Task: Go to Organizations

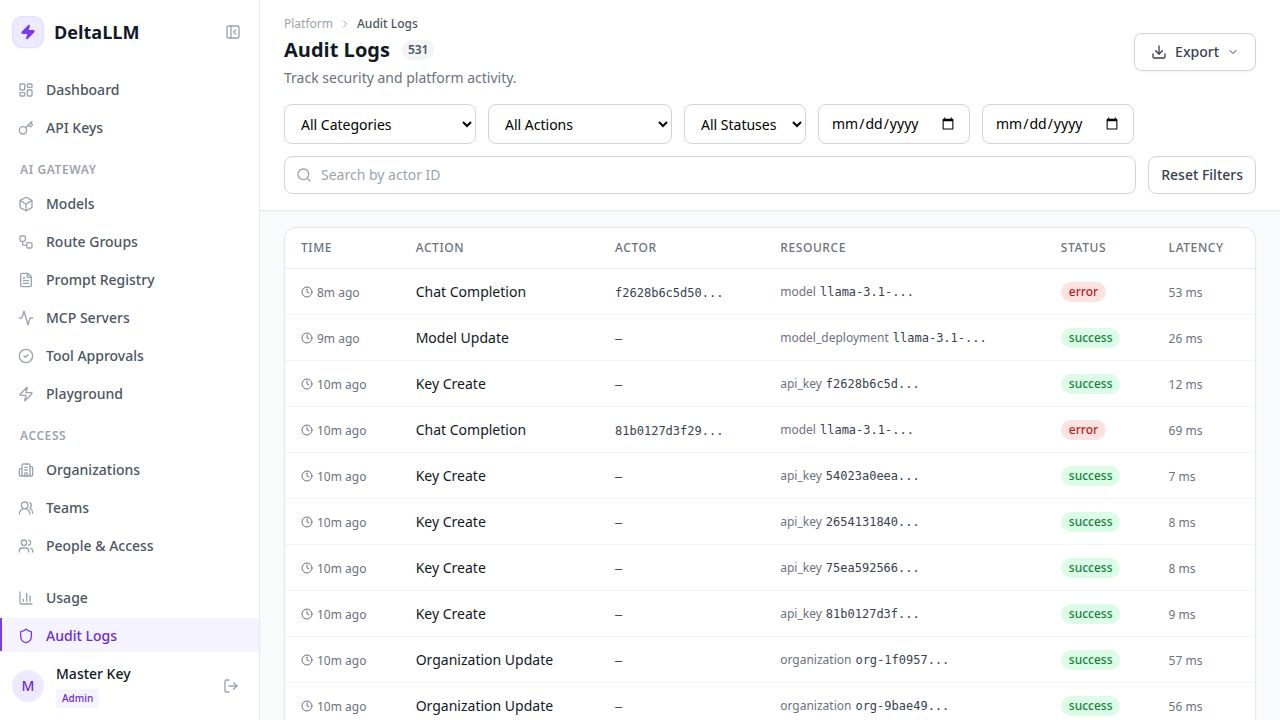Action: click(130, 470)
